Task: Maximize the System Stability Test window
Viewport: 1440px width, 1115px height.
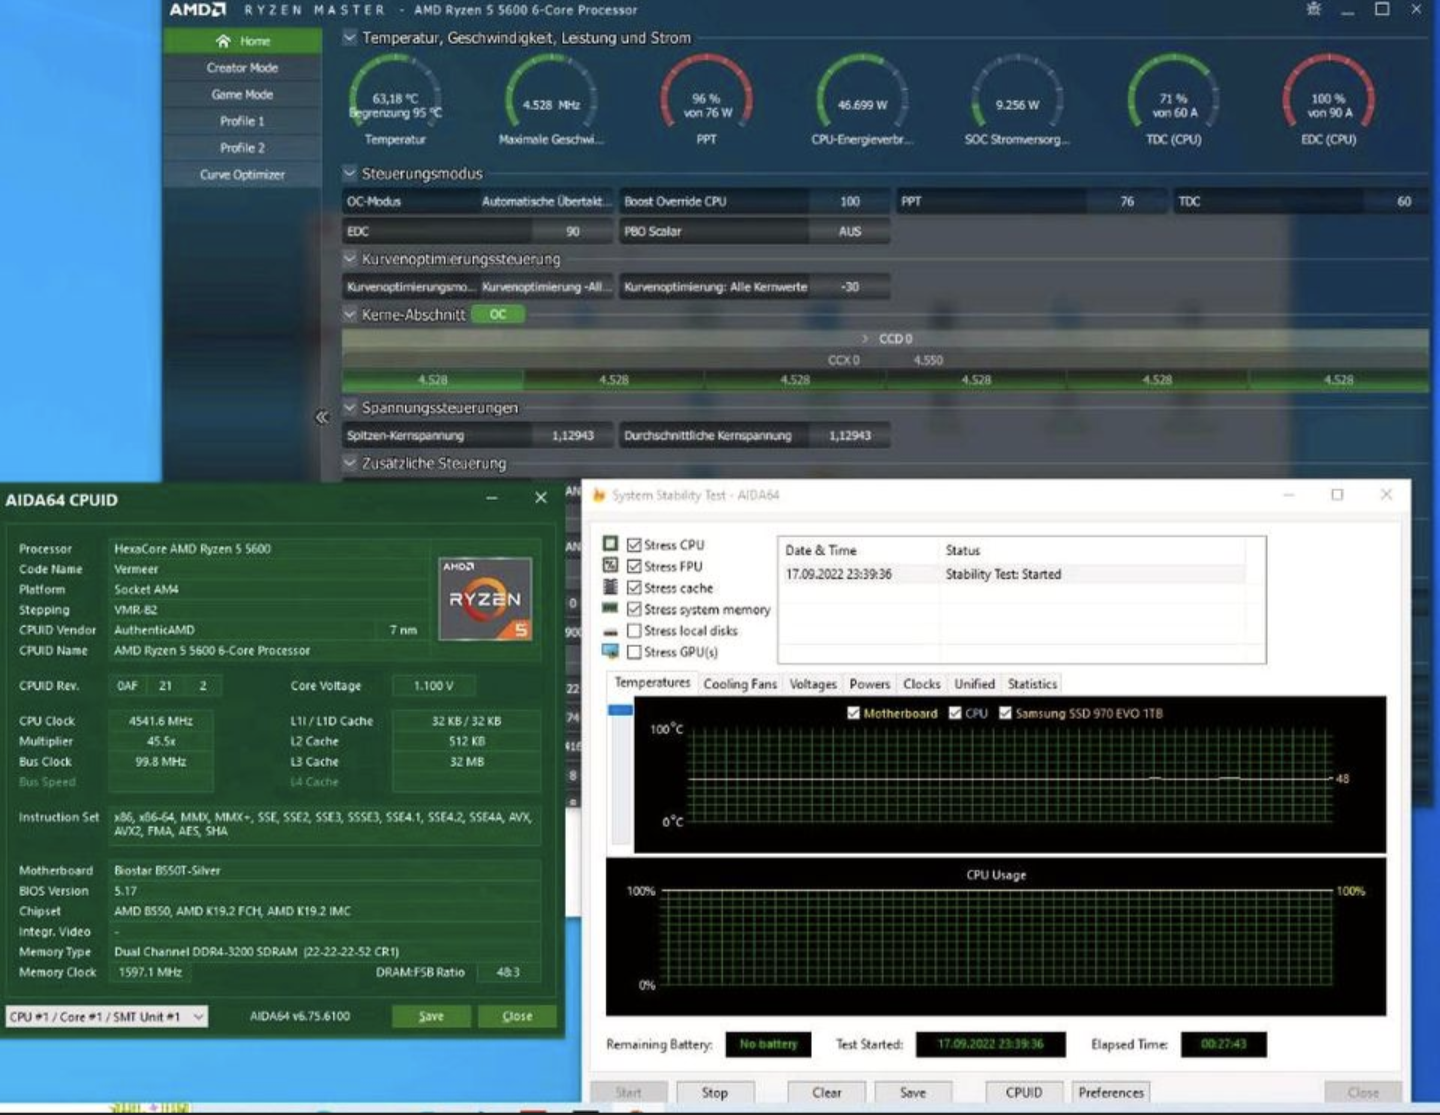Action: click(1337, 495)
